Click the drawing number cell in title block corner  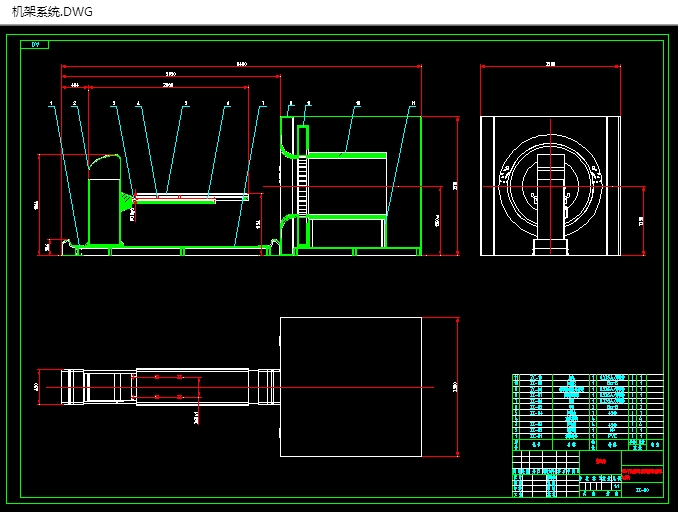click(x=642, y=490)
